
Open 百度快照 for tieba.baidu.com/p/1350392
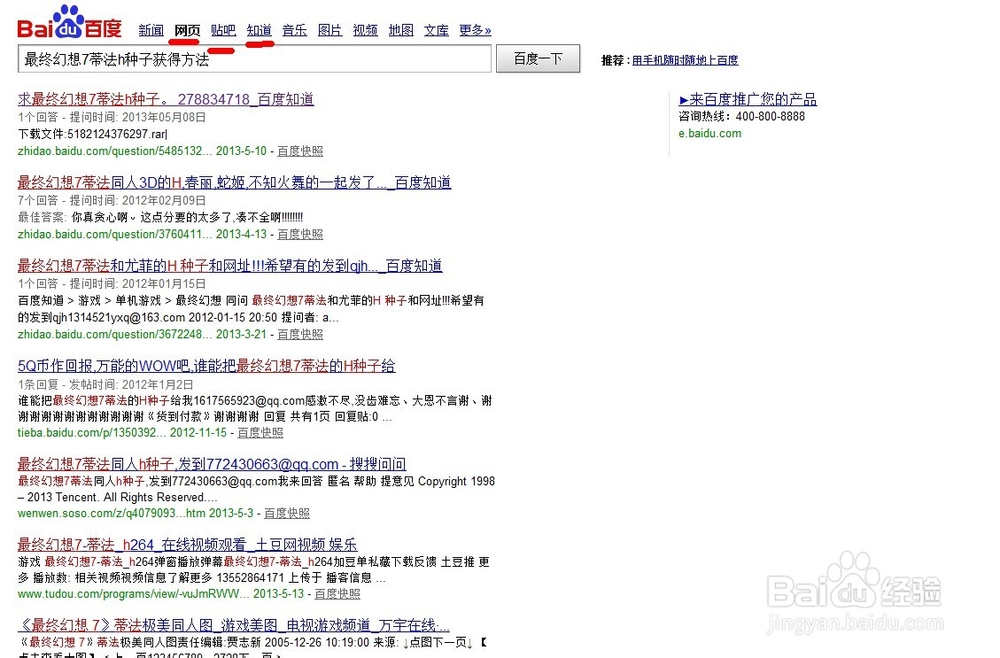pos(260,432)
